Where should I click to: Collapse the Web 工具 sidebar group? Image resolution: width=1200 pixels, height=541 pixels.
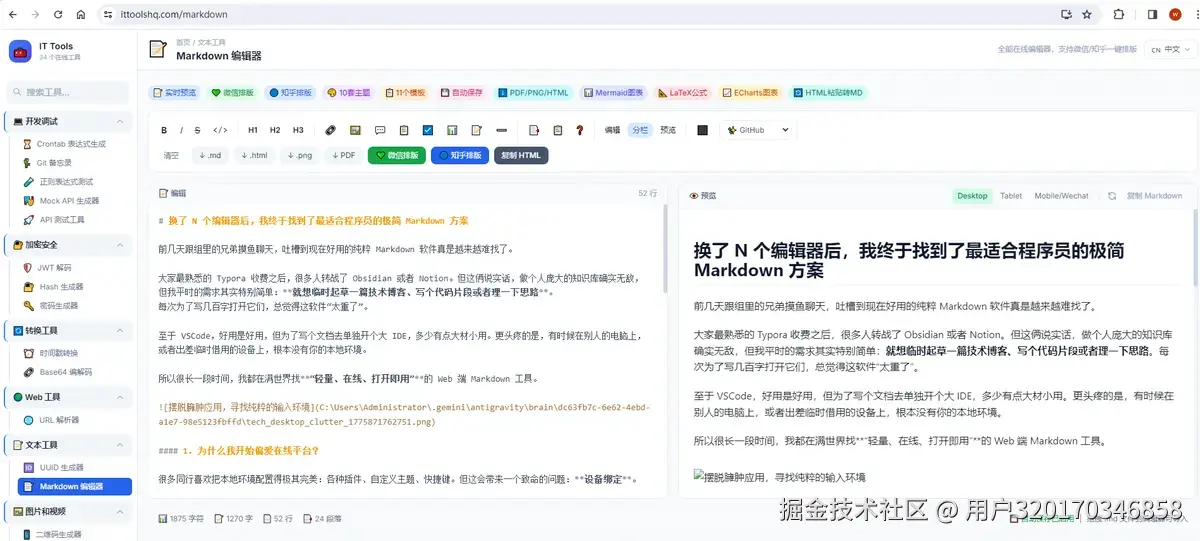pos(68,397)
